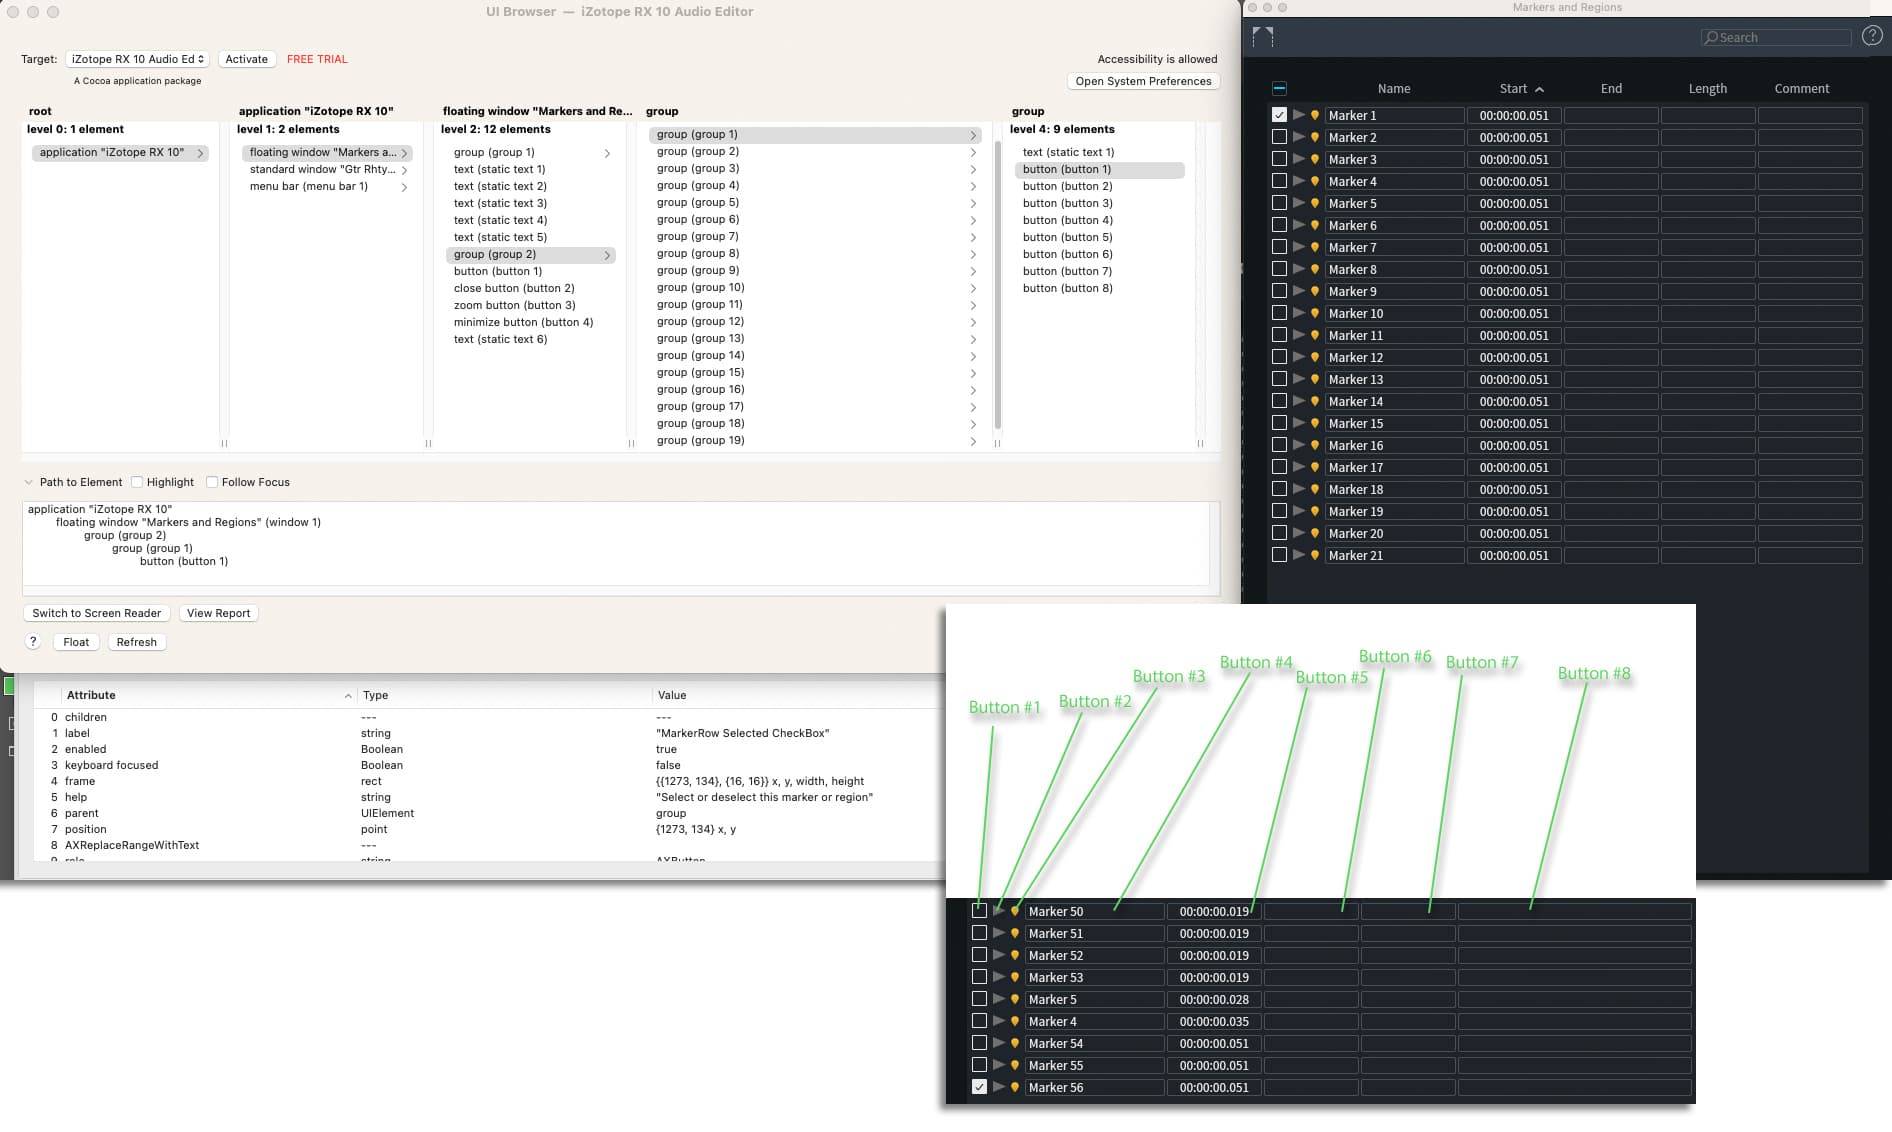Click Switch to Screen Reader button
Screen dimensions: 1892x1132
pyautogui.click(x=97, y=613)
